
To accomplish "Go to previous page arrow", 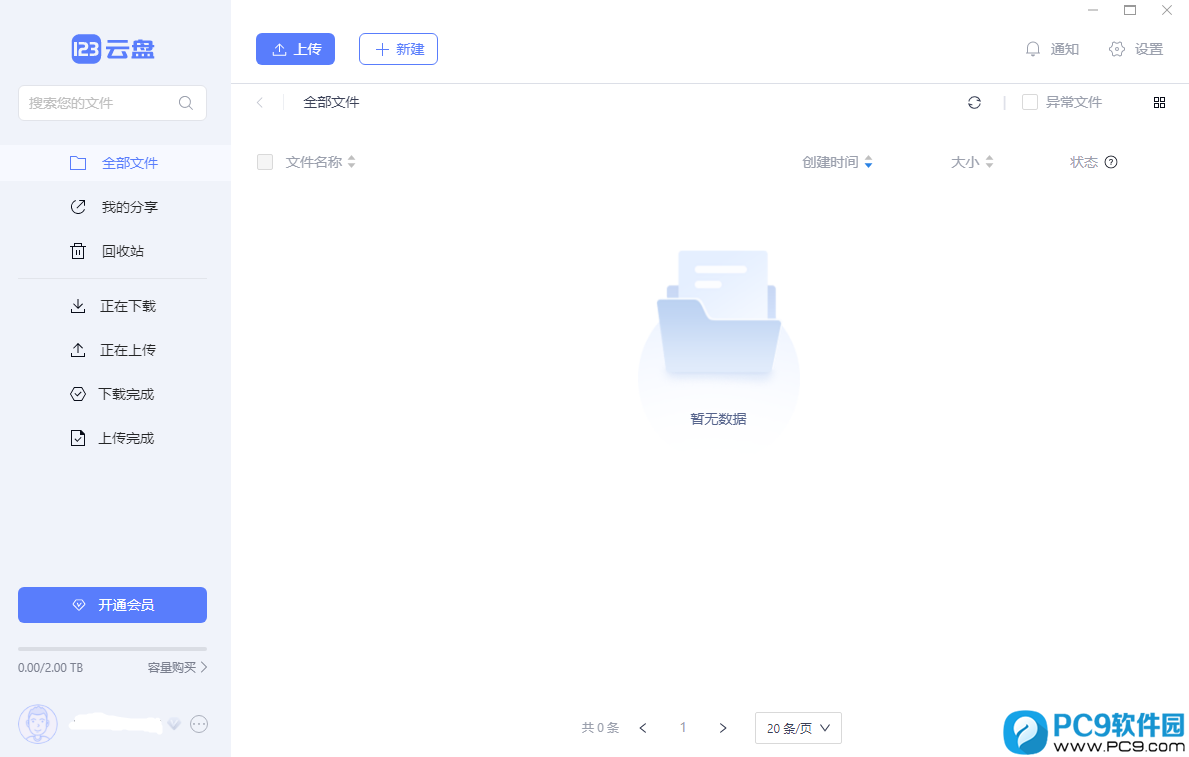I will pos(643,728).
